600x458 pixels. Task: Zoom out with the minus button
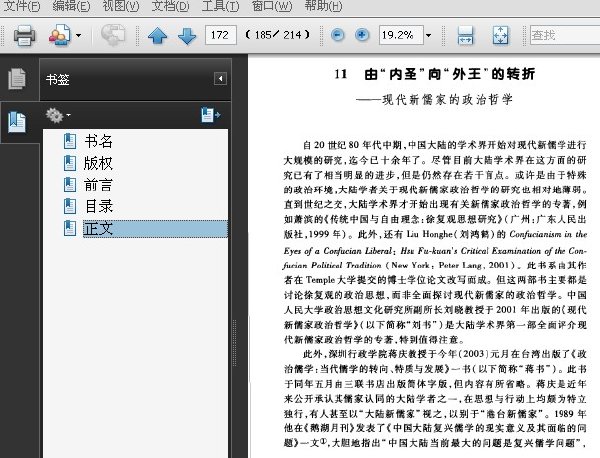pyautogui.click(x=337, y=35)
